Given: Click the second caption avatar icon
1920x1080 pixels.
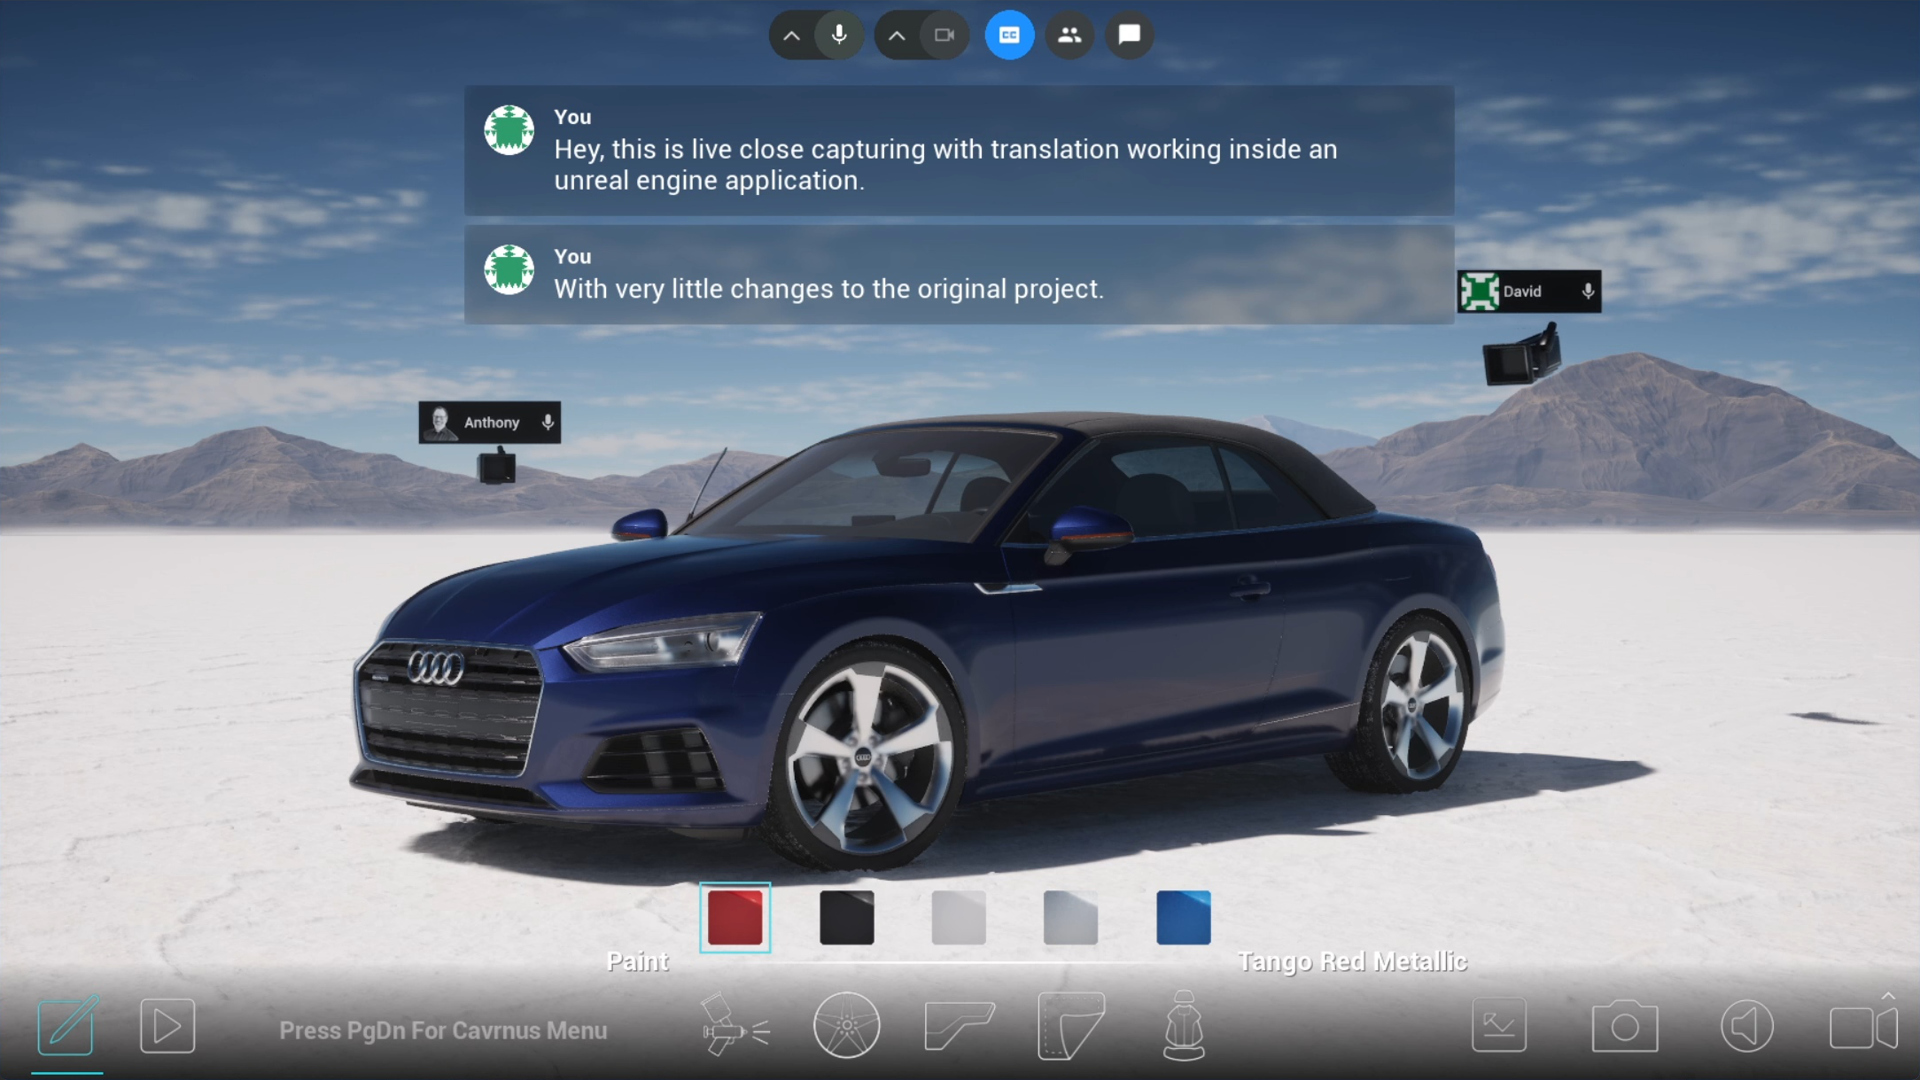Looking at the screenshot, I should point(509,270).
